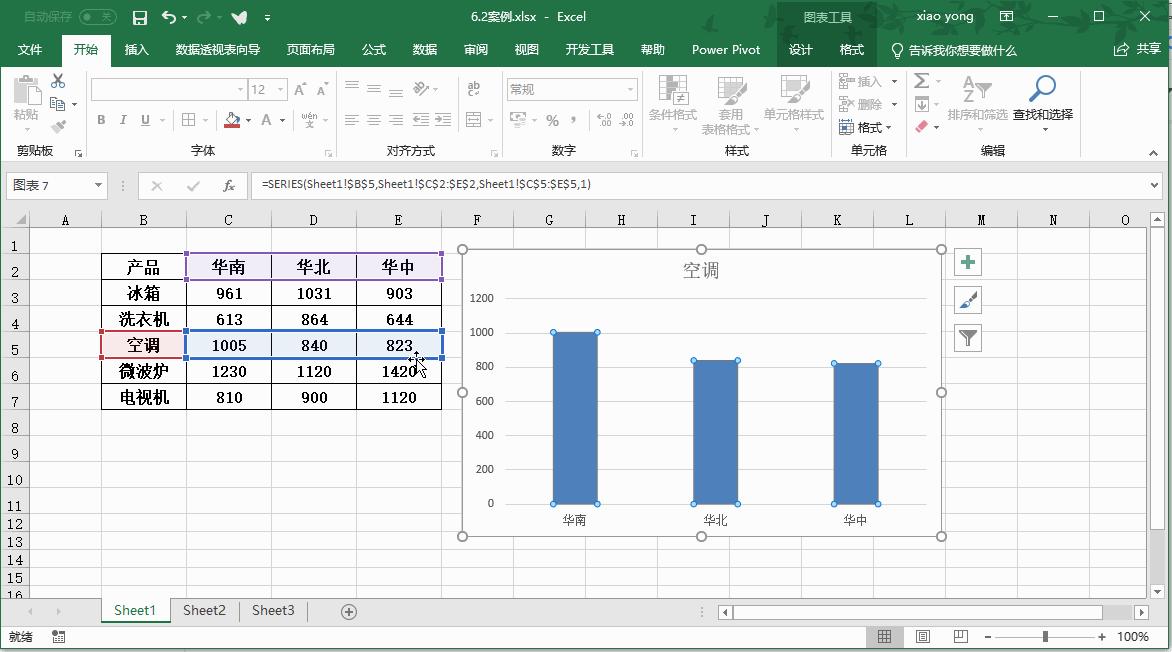Click the 共享 share button

coord(1140,49)
